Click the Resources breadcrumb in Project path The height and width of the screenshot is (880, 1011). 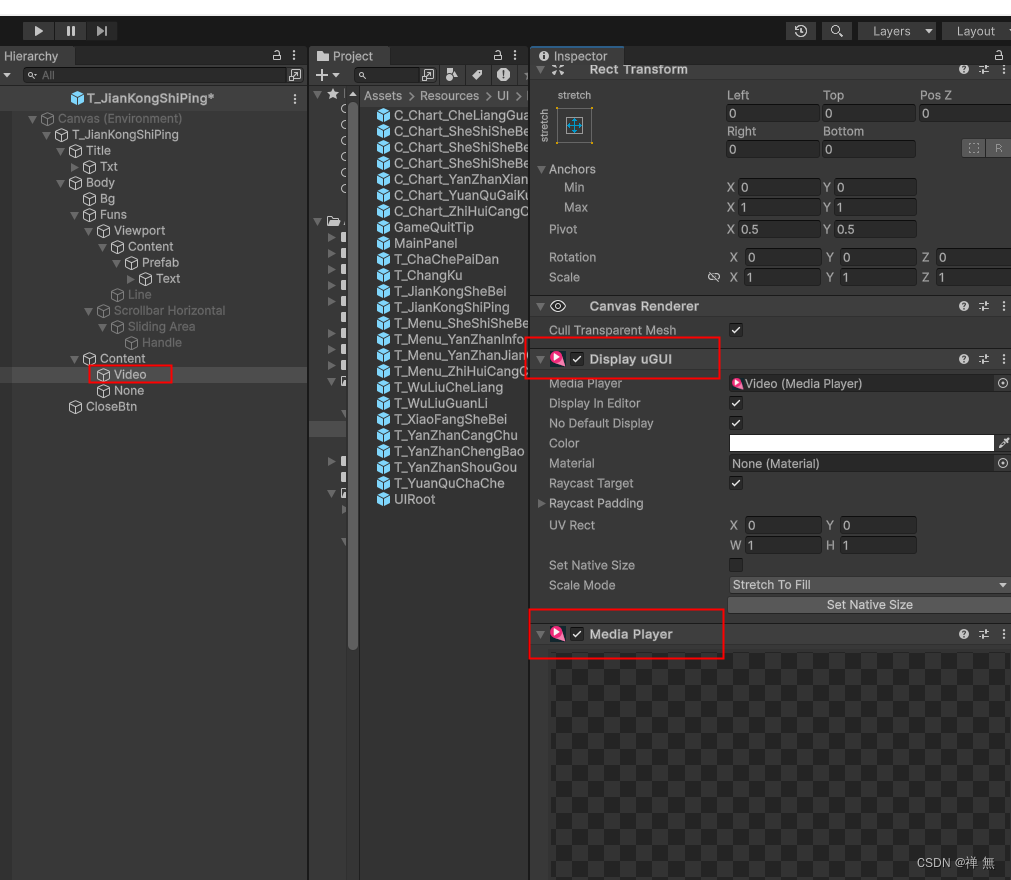tap(449, 96)
